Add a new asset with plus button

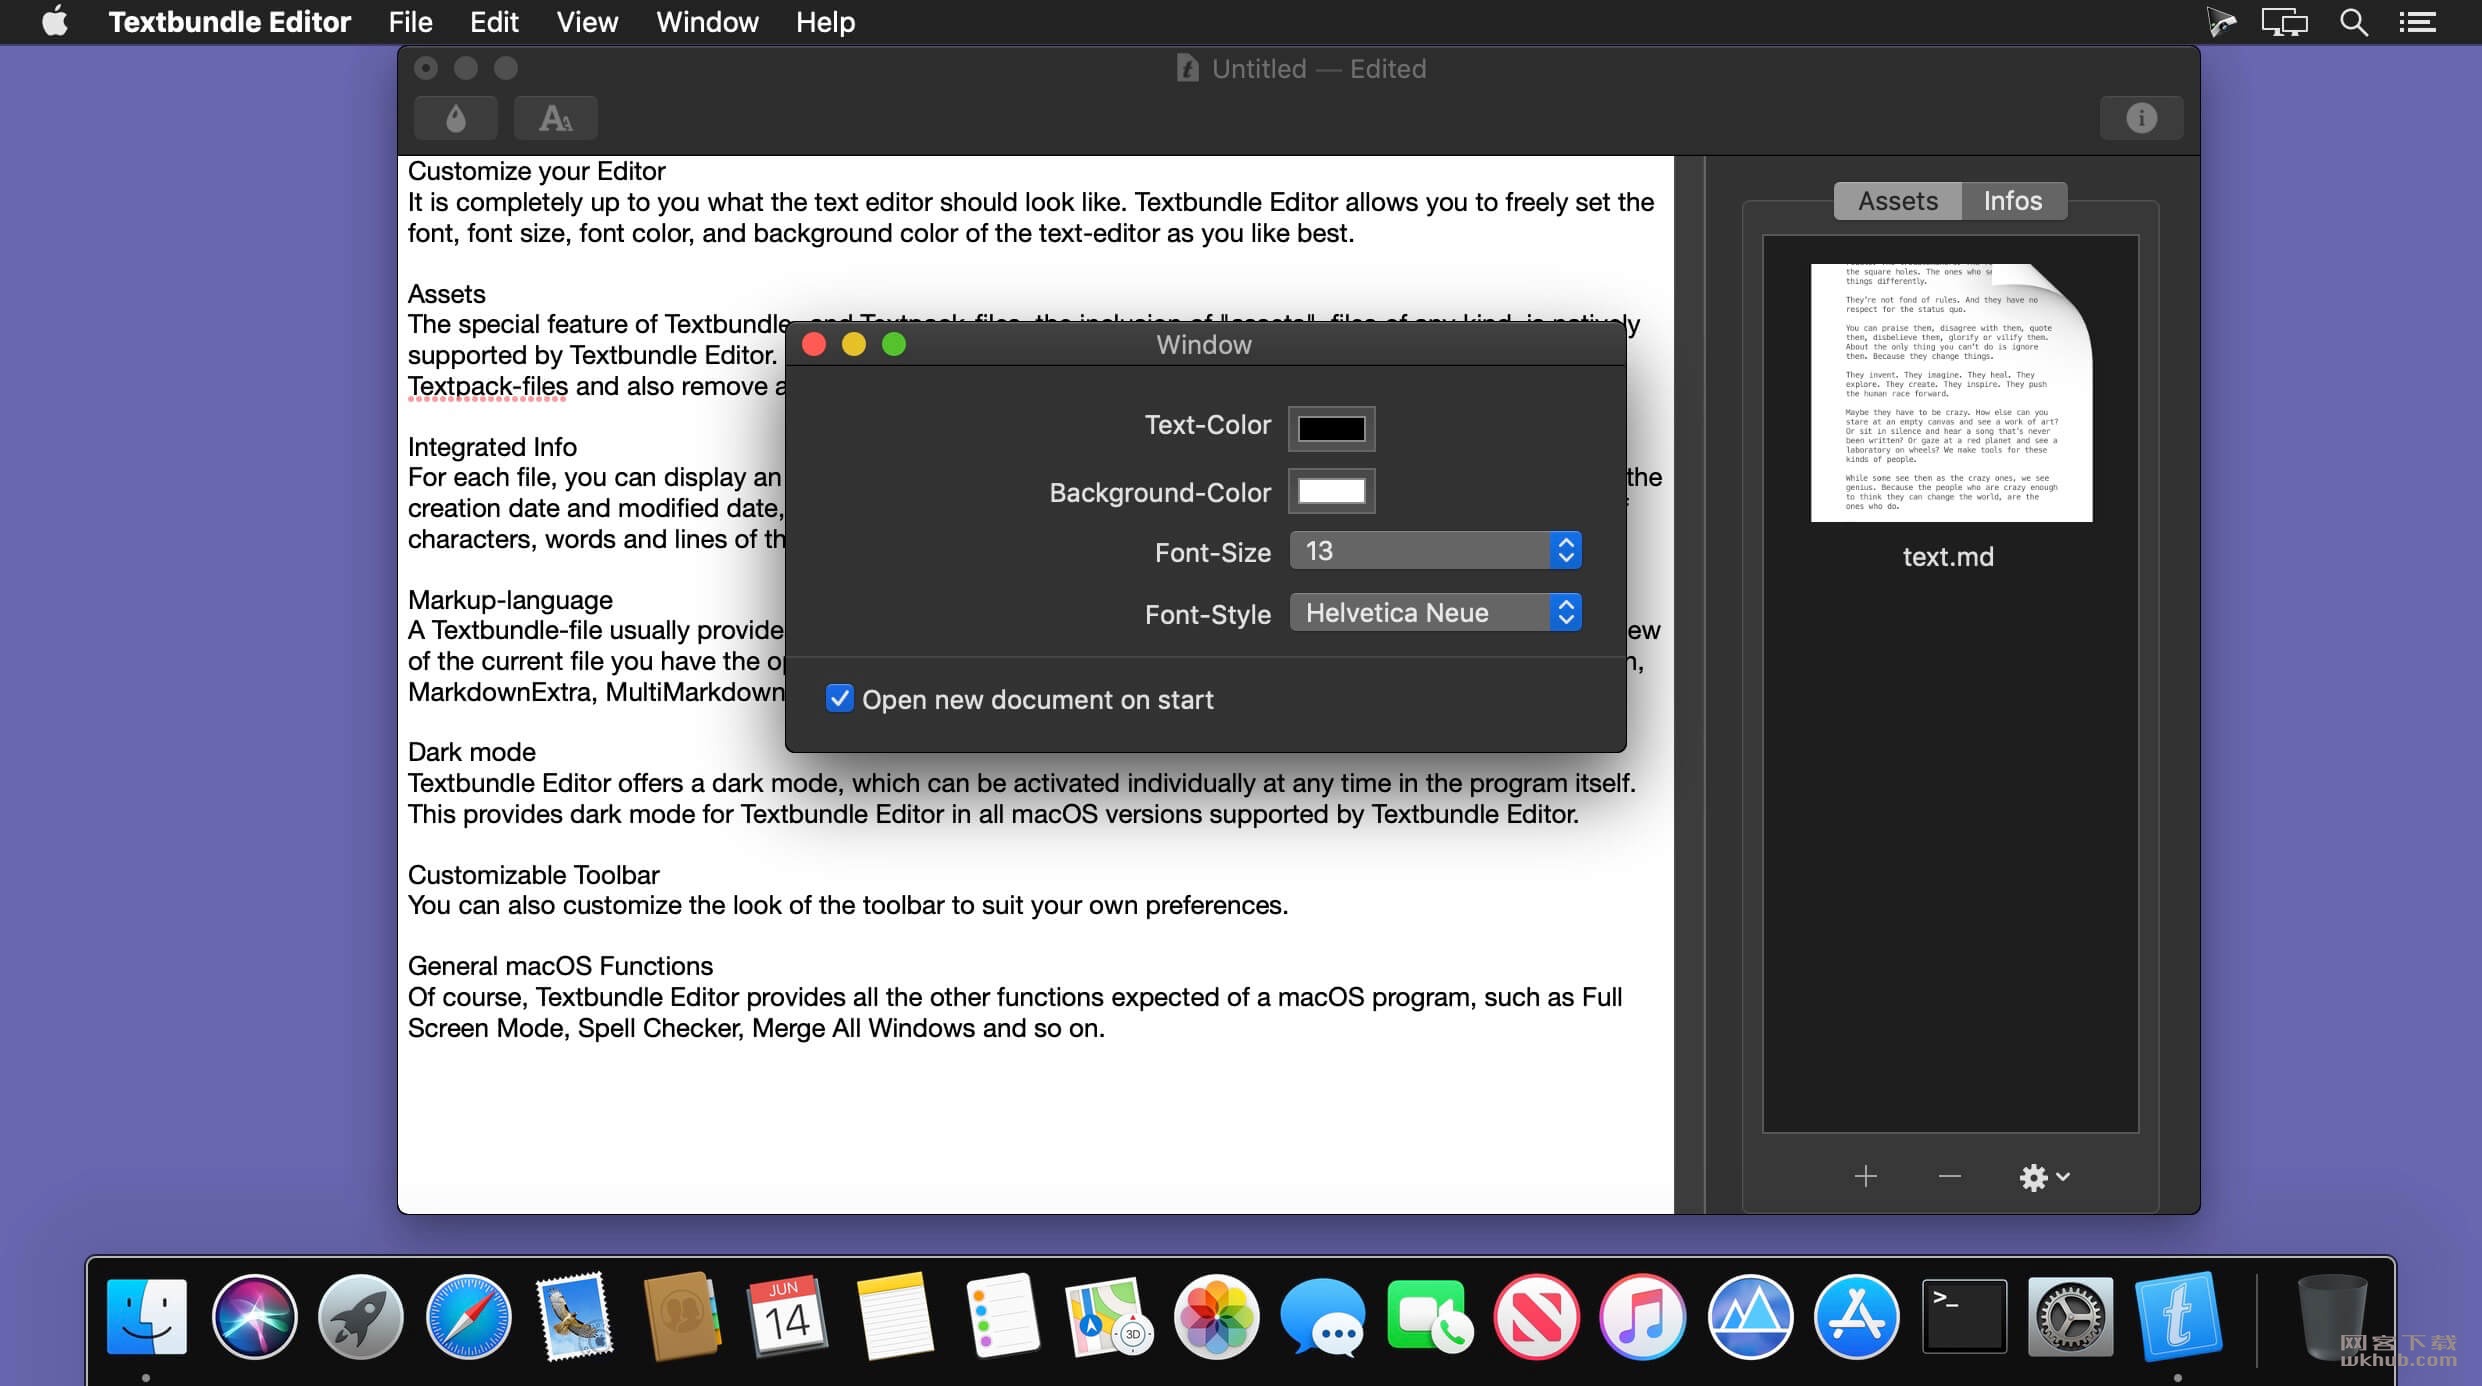click(1865, 1177)
